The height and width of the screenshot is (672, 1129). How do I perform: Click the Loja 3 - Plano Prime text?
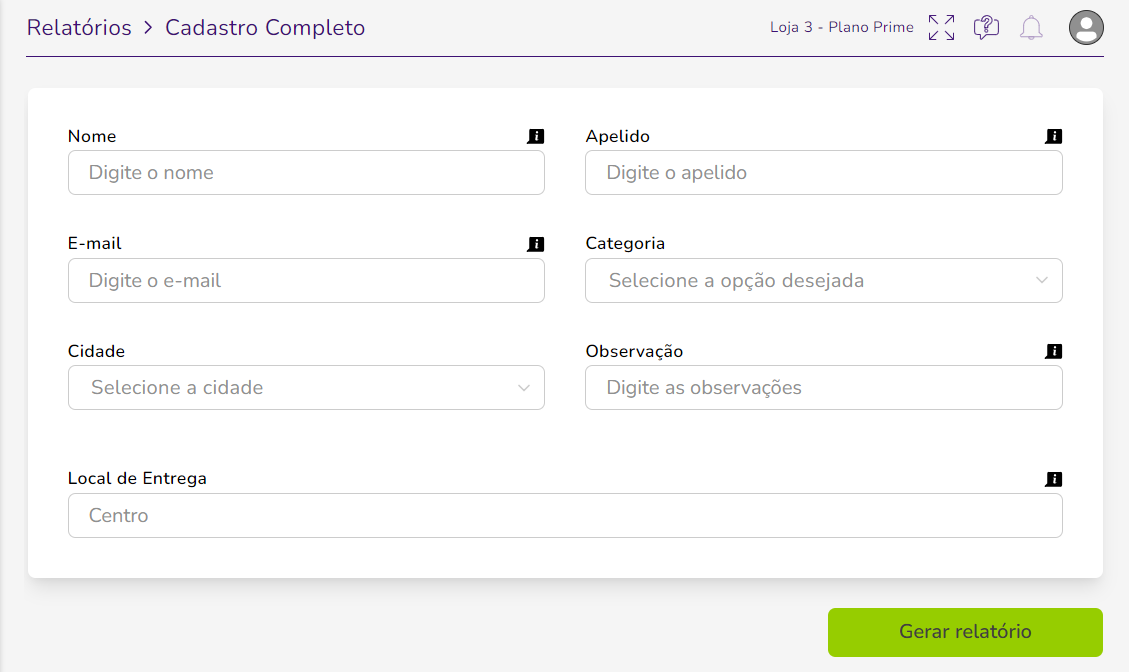click(842, 27)
